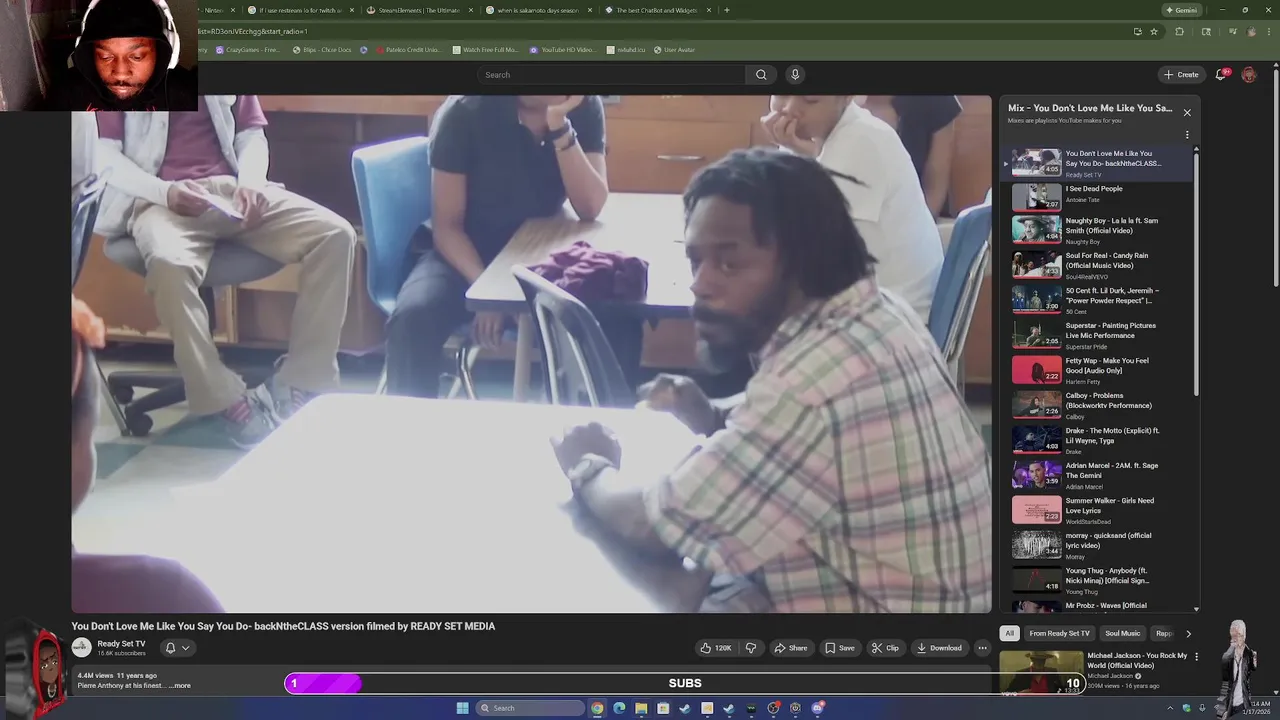Open Gemini in Chrome
Screen dimensions: 1280x720
coord(1181,10)
